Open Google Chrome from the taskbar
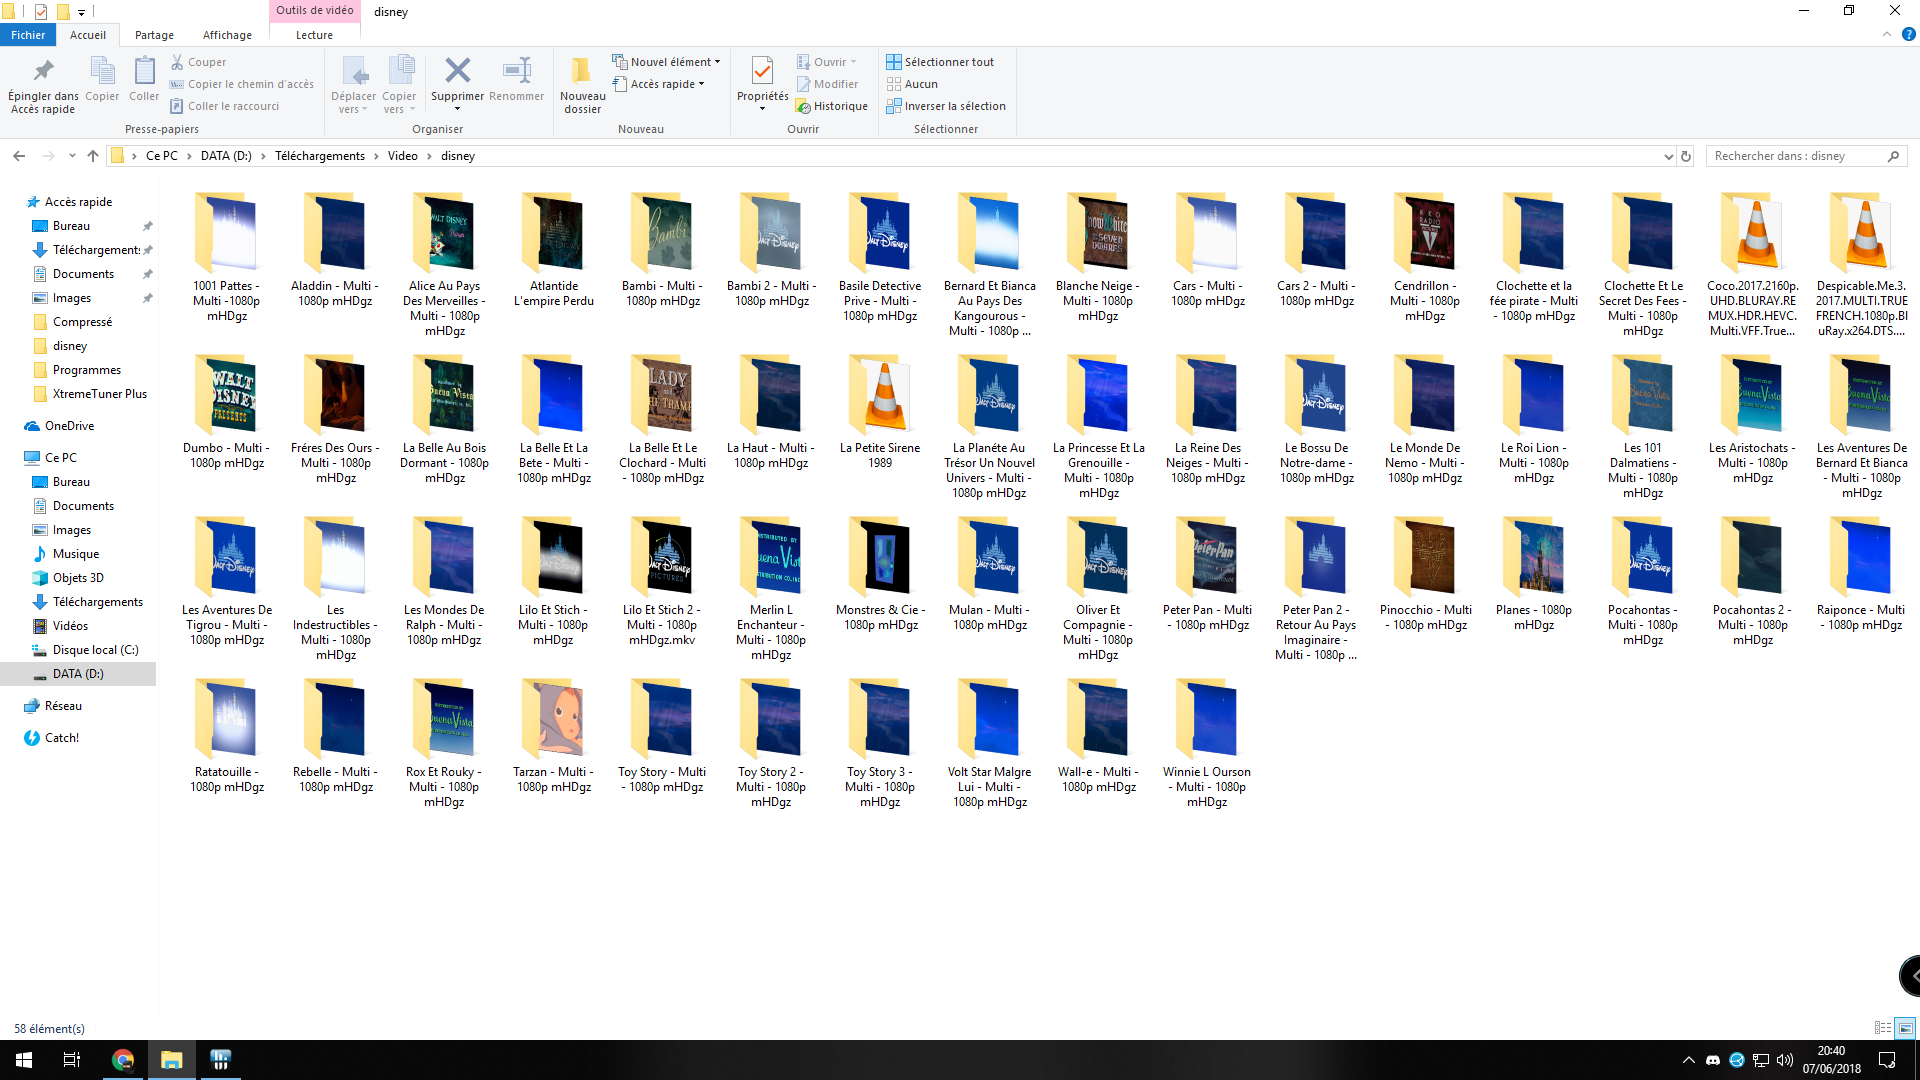Image resolution: width=1920 pixels, height=1080 pixels. (123, 1060)
